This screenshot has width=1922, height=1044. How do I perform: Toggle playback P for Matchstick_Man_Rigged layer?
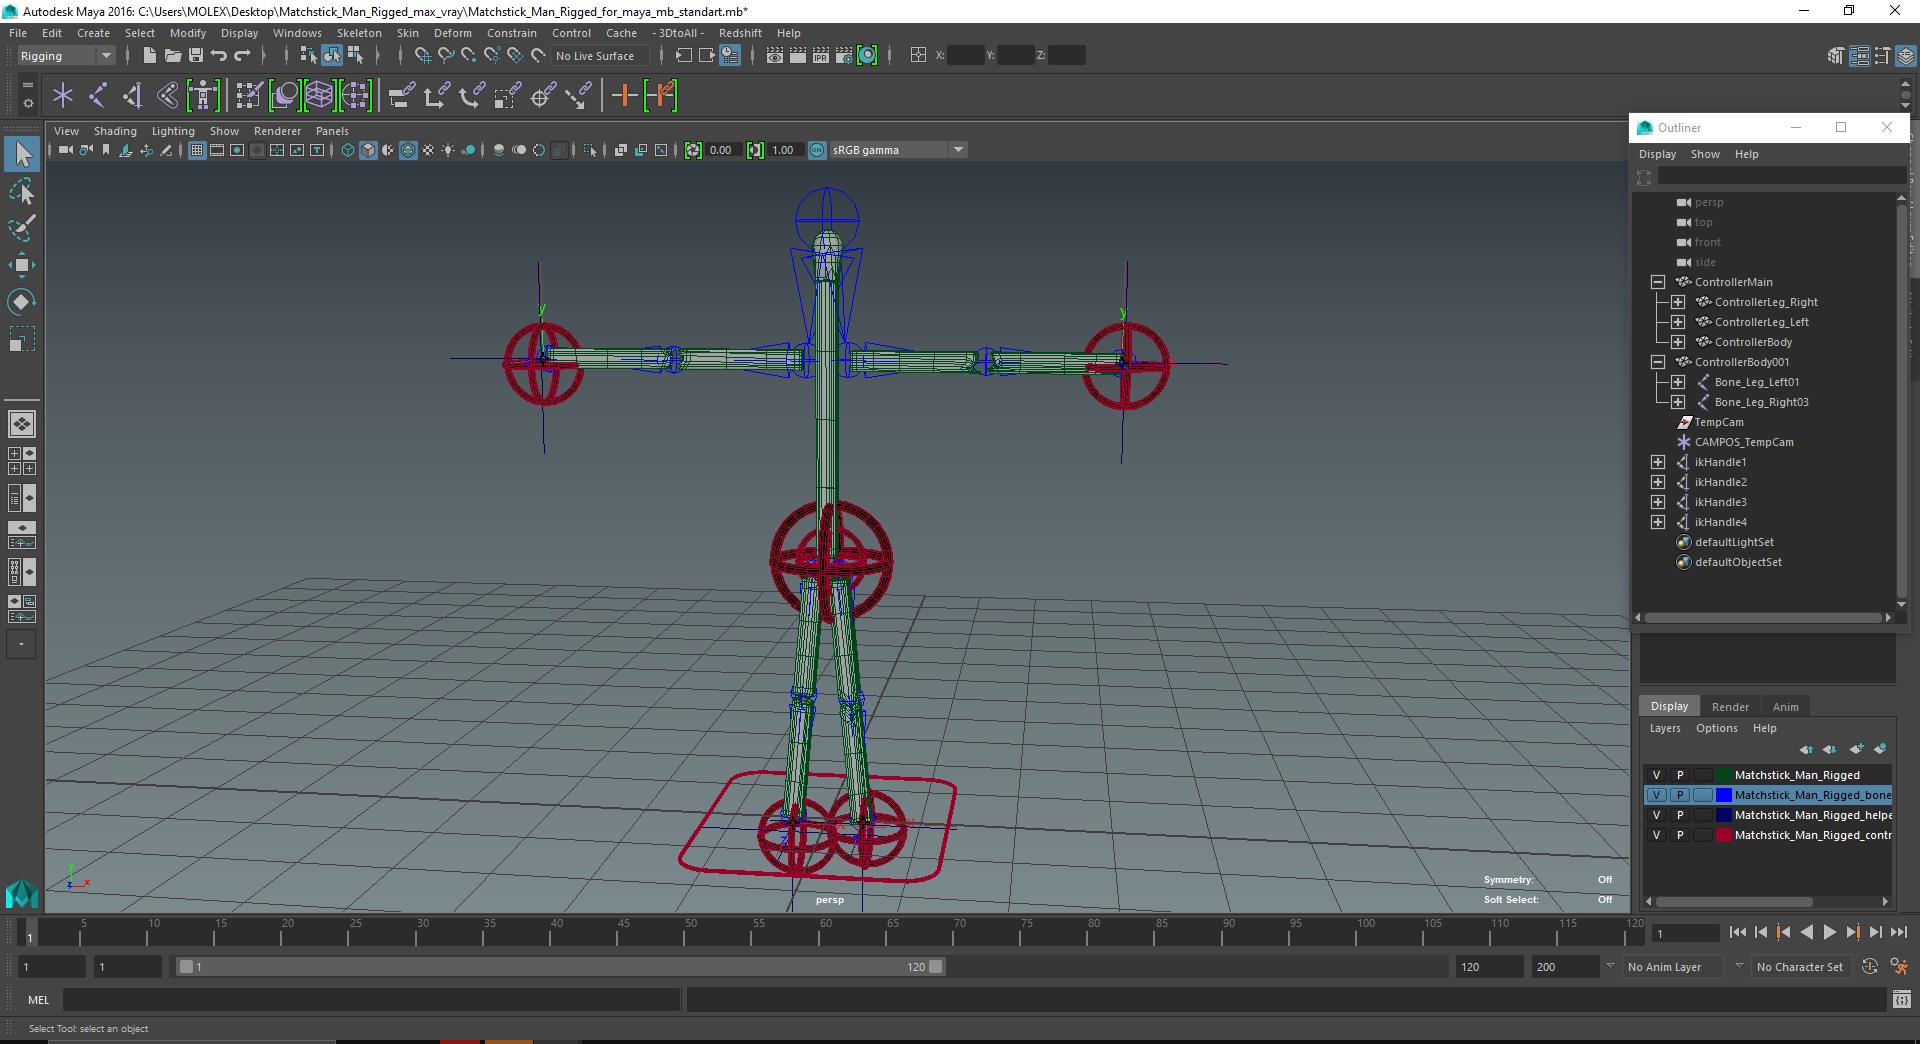[x=1680, y=775]
